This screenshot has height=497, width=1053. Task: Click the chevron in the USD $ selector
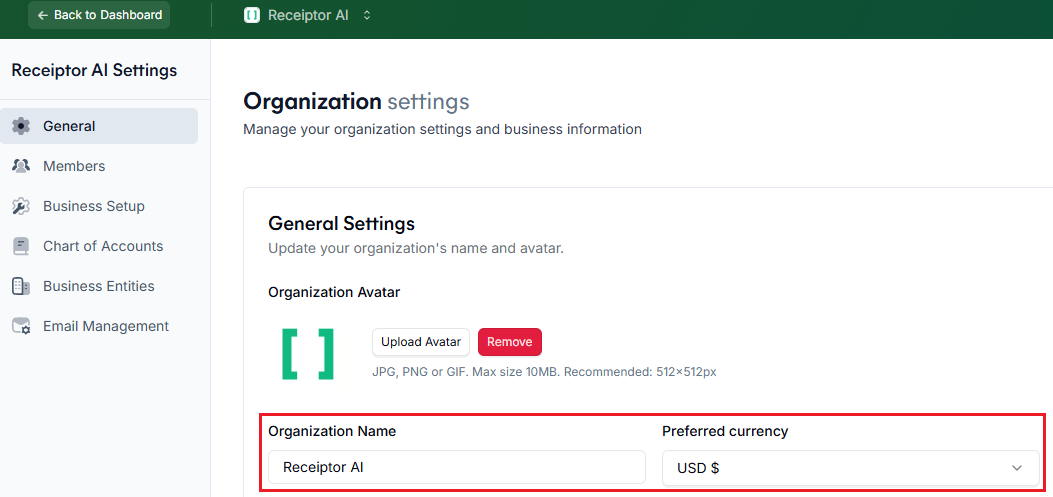click(x=1017, y=467)
